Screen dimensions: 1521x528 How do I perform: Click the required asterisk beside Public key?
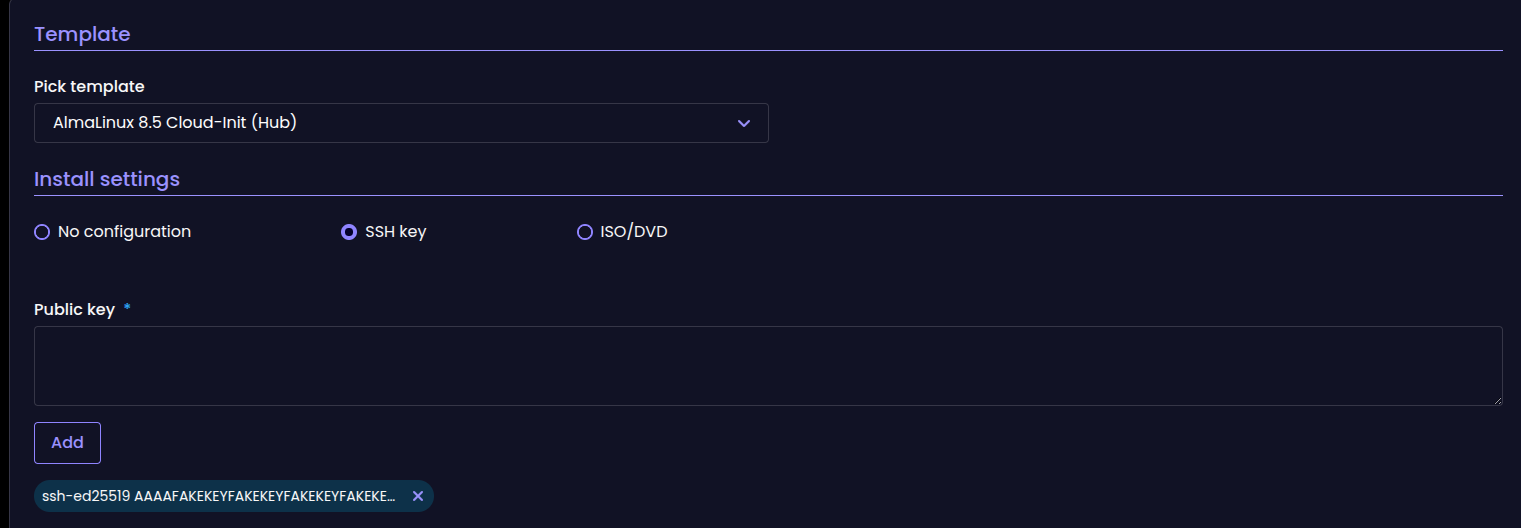tap(127, 309)
